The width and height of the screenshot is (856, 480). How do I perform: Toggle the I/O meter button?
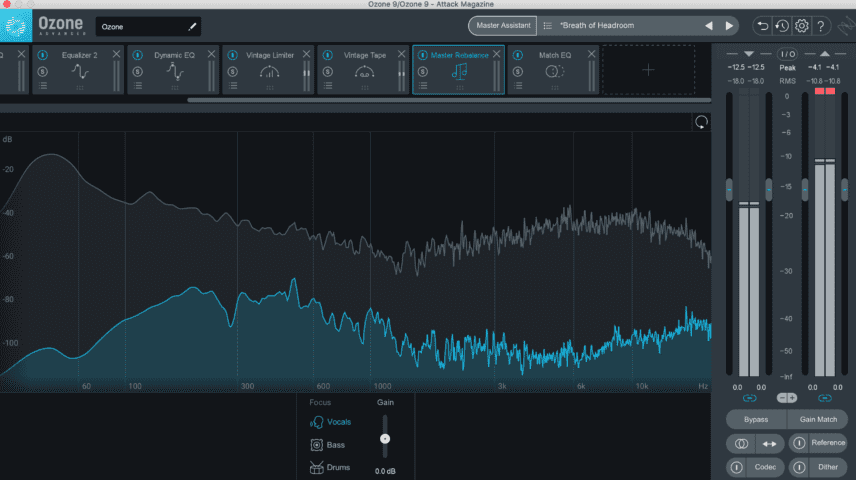point(787,54)
